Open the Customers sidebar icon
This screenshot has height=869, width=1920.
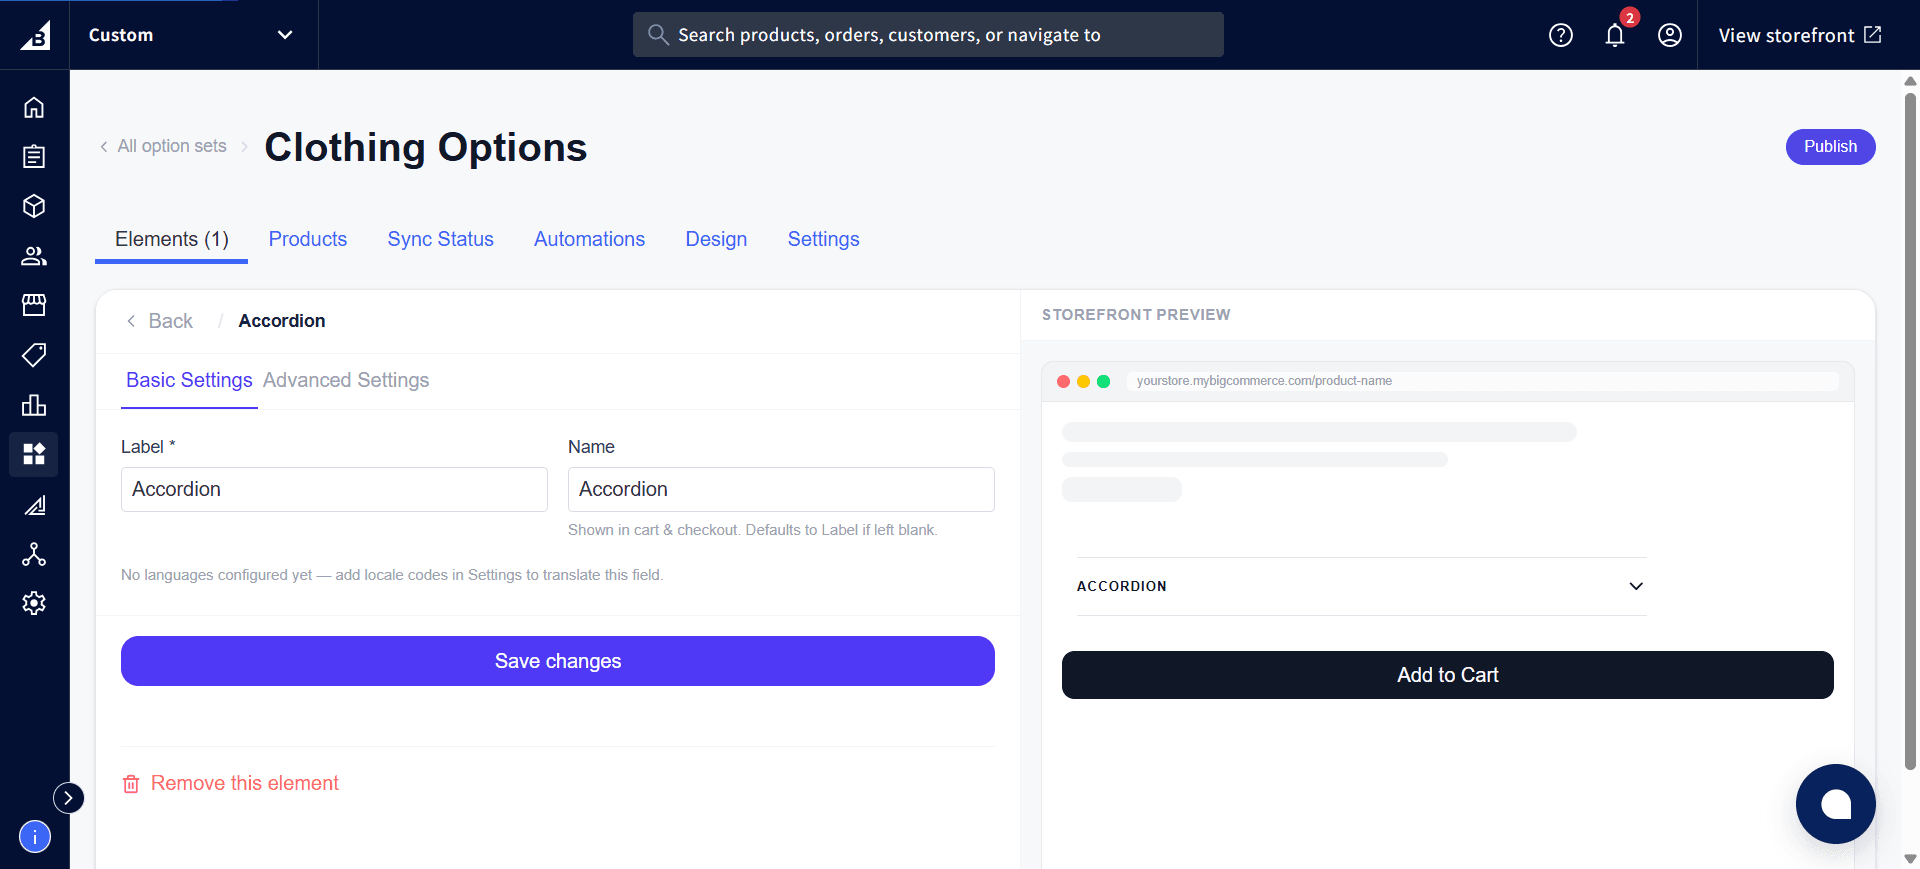pyautogui.click(x=34, y=256)
